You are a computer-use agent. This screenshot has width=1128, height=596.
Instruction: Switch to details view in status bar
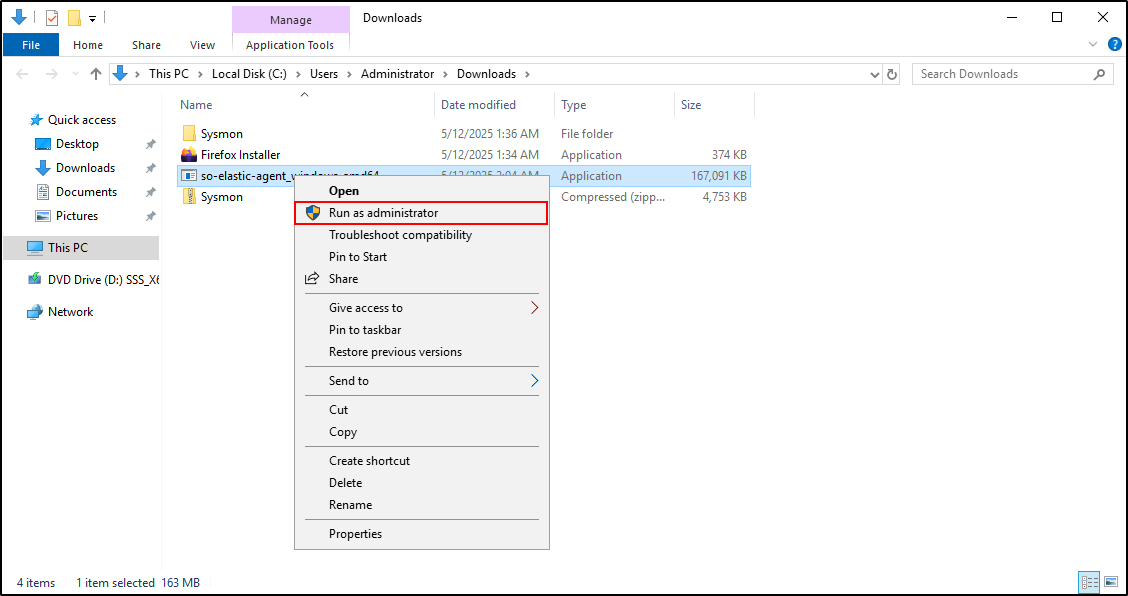point(1089,582)
